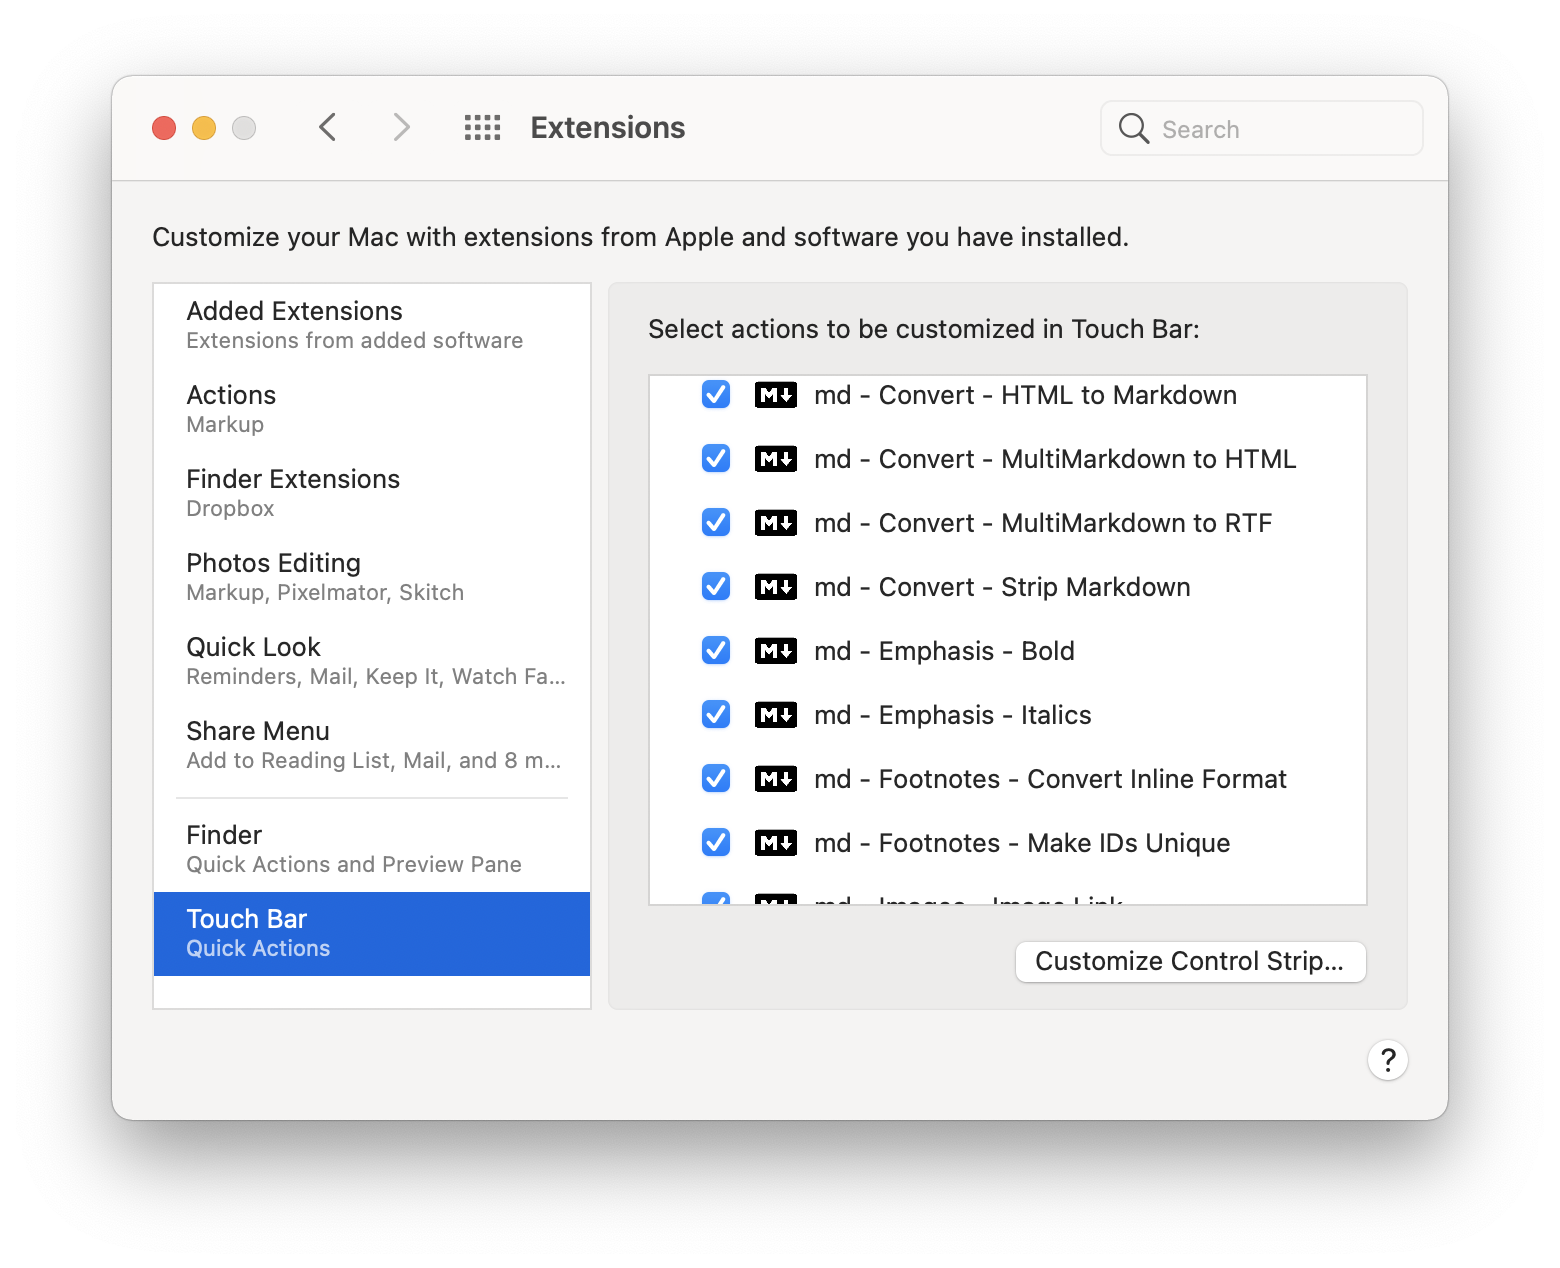Click the magnifying glass search icon
The width and height of the screenshot is (1560, 1268).
pyautogui.click(x=1133, y=128)
